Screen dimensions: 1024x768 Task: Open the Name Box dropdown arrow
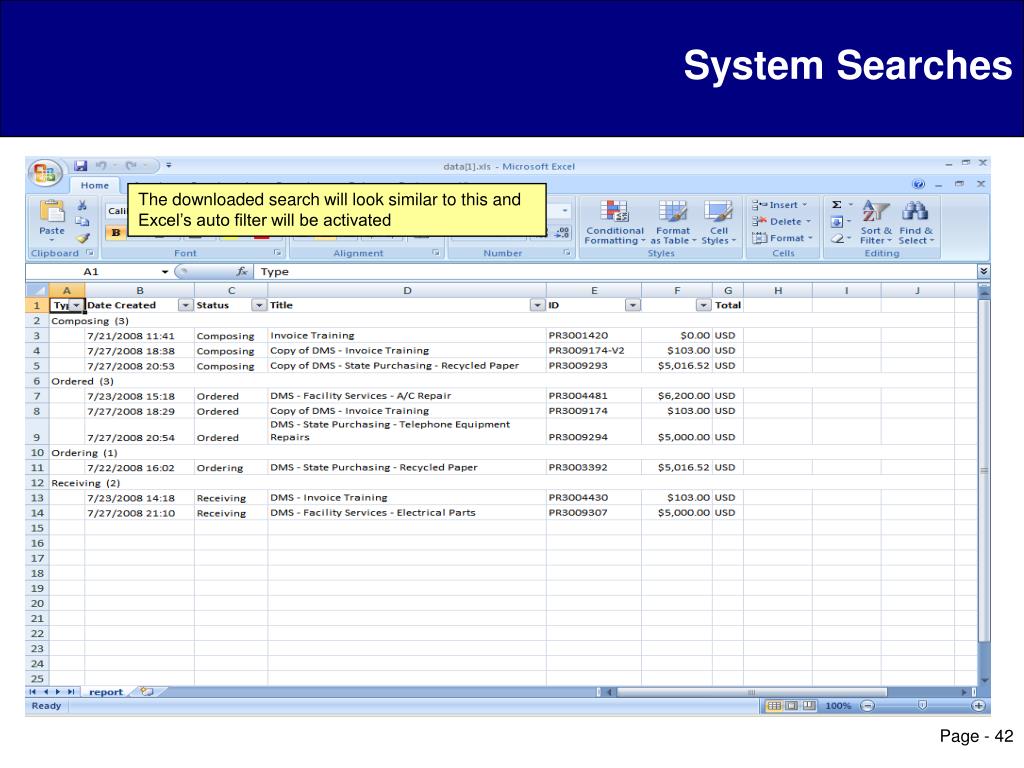[165, 272]
